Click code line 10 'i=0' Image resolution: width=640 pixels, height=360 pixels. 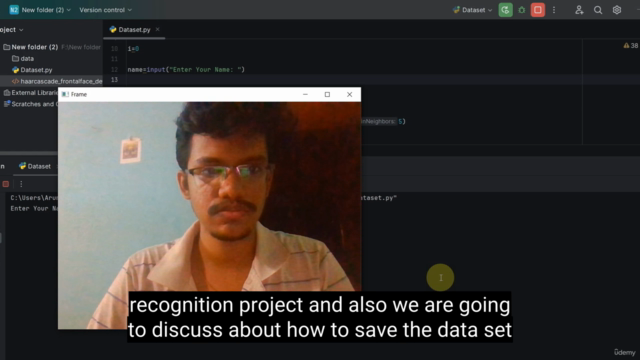coord(133,49)
